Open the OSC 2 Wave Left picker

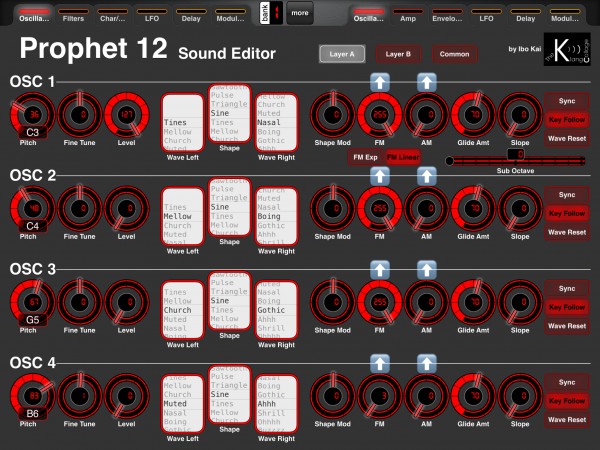coord(183,217)
